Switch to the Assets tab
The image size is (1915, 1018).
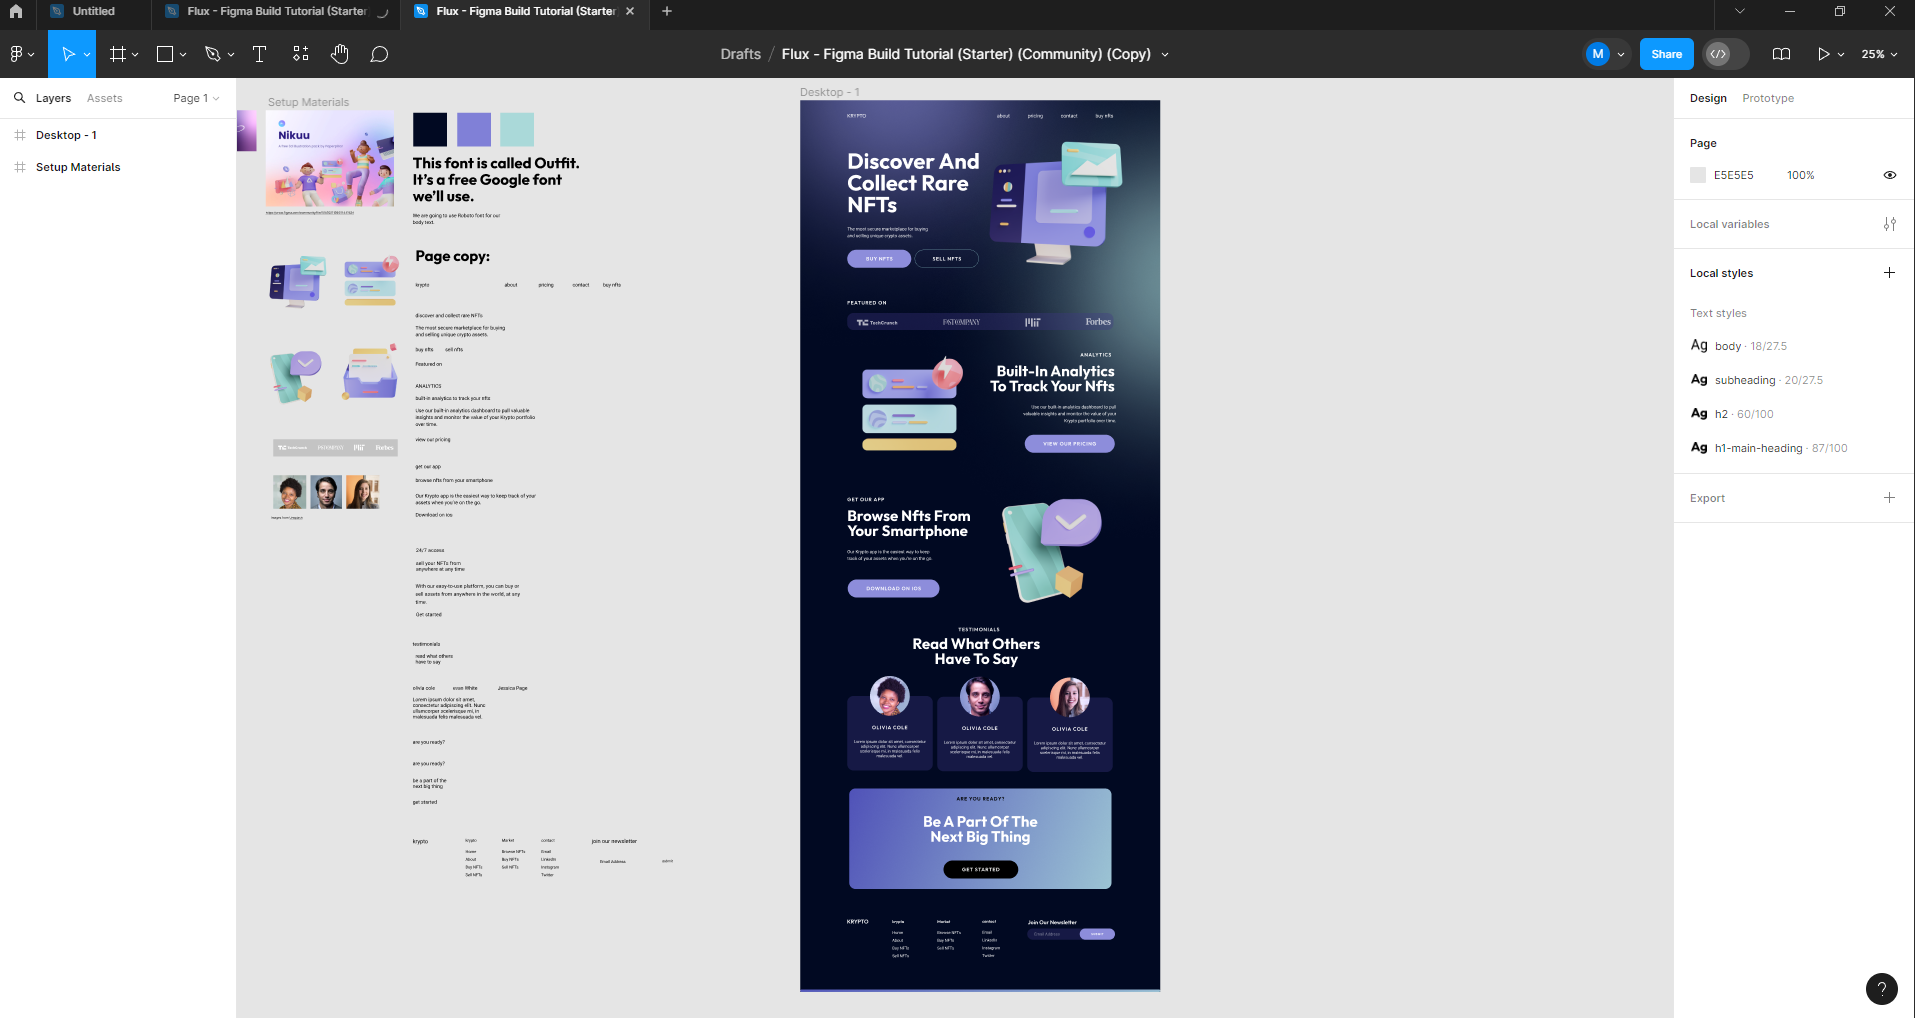[x=104, y=98]
